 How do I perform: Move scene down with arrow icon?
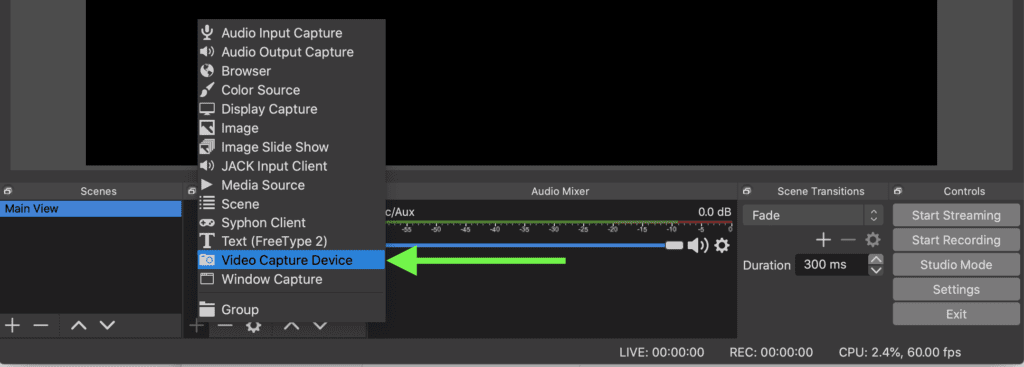pos(106,325)
